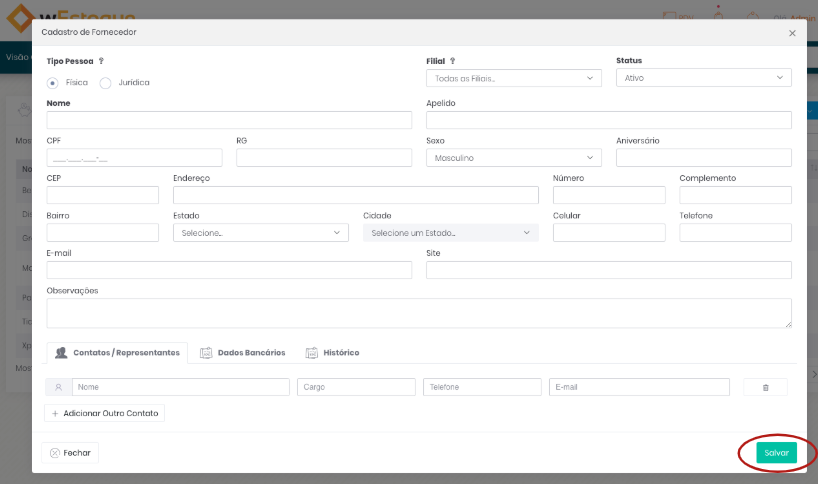Viewport: 818px width, 484px height.
Task: Switch to the Contatos / Representantes tab
Action: coord(117,353)
